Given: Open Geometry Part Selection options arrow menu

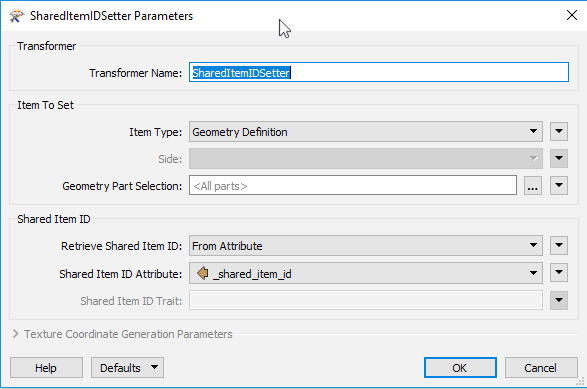Looking at the screenshot, I should pyautogui.click(x=559, y=186).
